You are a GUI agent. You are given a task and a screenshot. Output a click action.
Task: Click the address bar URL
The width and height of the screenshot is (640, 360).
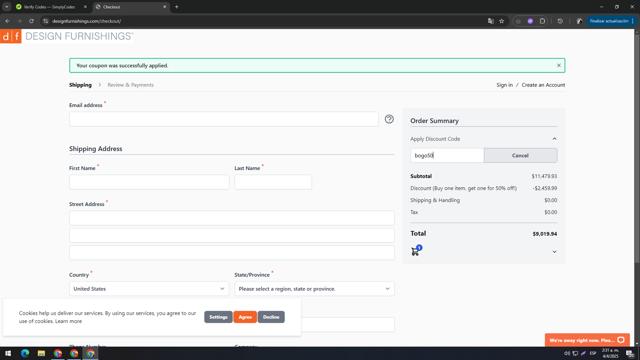(x=87, y=21)
